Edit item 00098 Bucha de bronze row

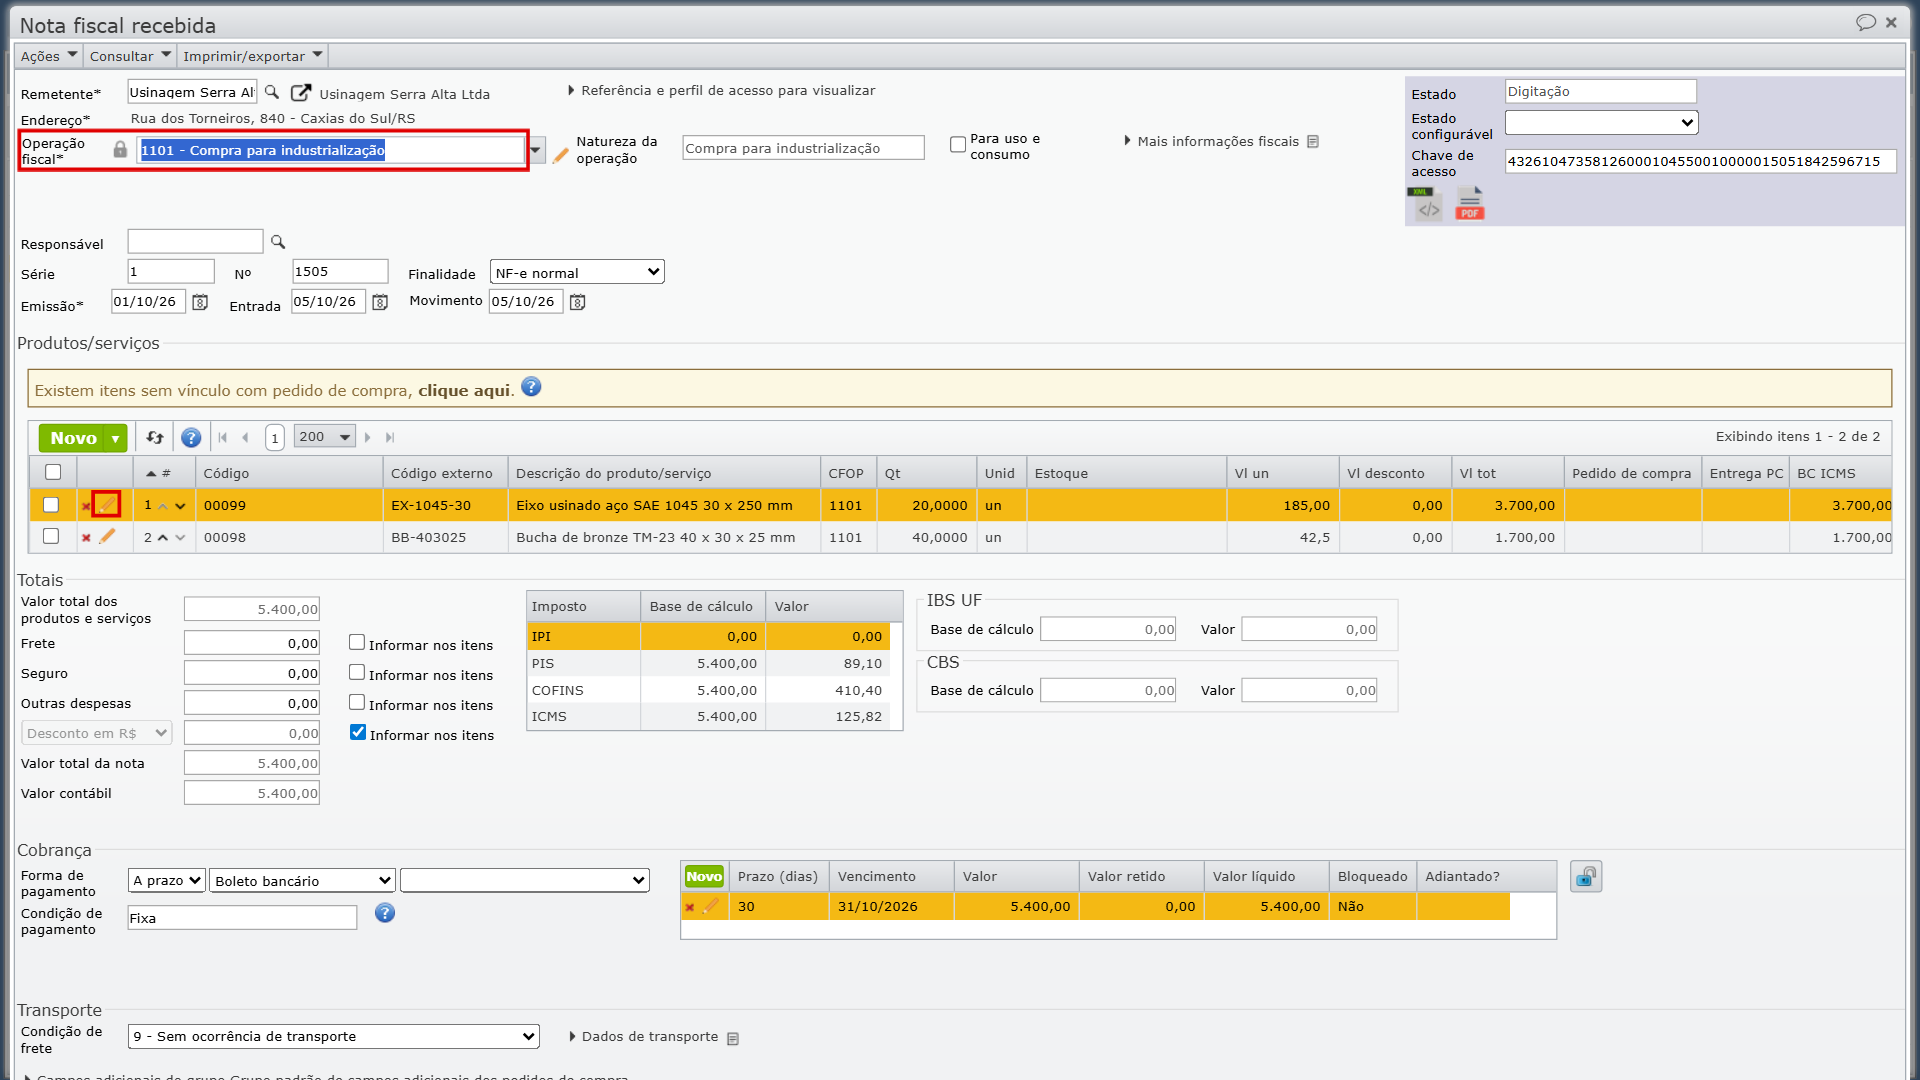(x=107, y=536)
